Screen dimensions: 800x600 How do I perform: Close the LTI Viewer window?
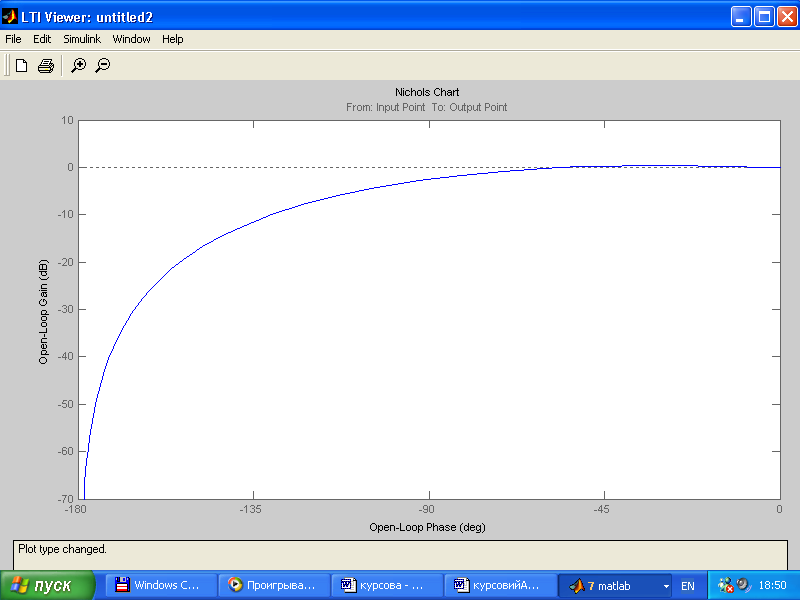point(787,17)
